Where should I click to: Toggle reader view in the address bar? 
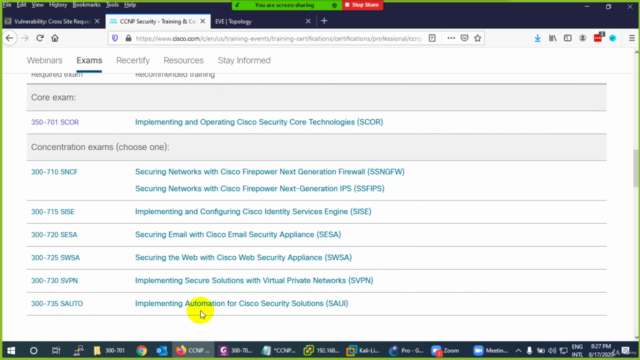tap(432, 38)
